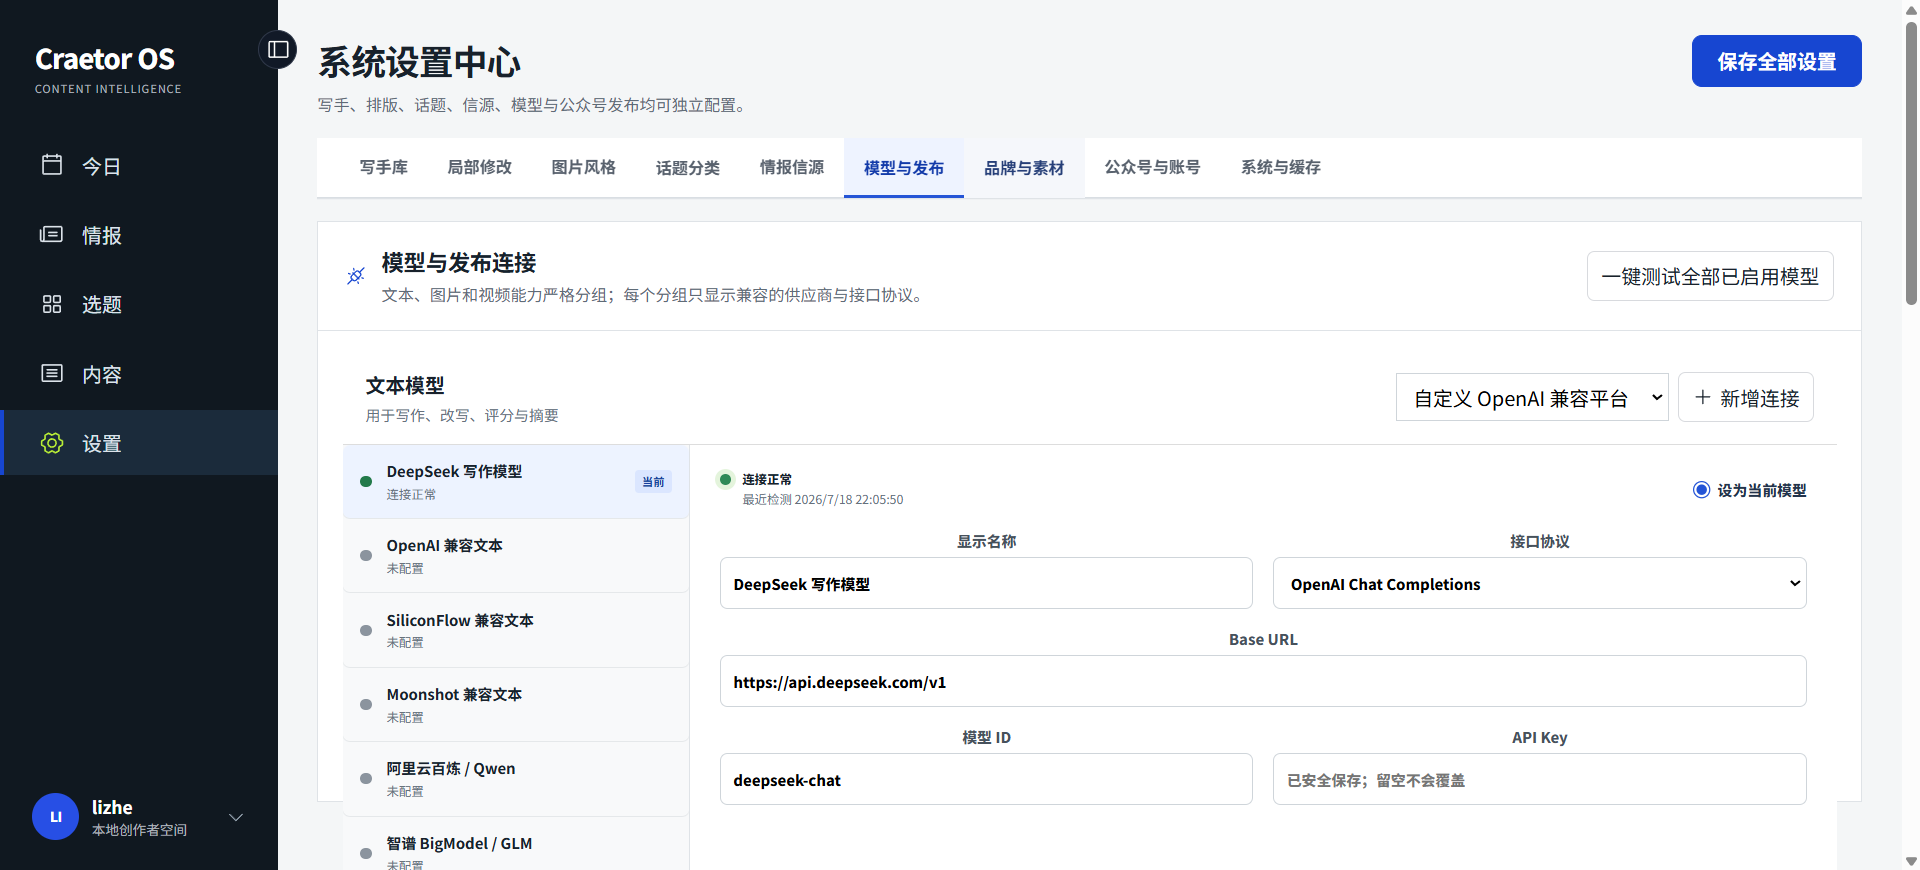Image resolution: width=1920 pixels, height=870 pixels.
Task: Select the OpenAI 兼容文本 connection
Action: click(516, 556)
